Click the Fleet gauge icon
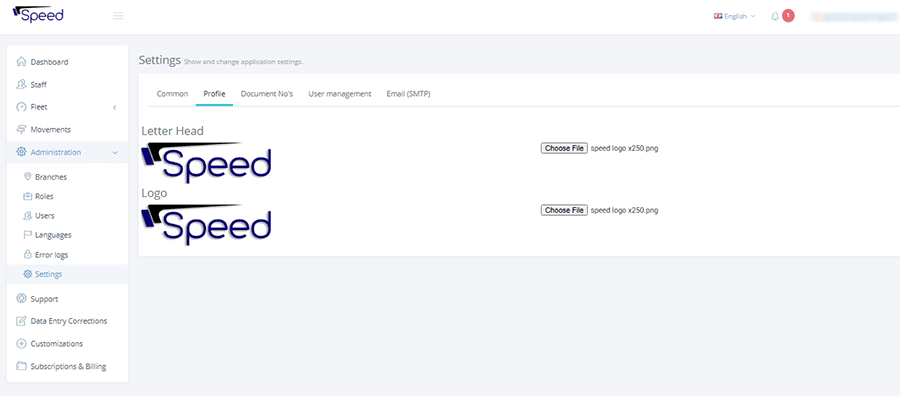Screen dimensions: 900x396 click(x=21, y=107)
